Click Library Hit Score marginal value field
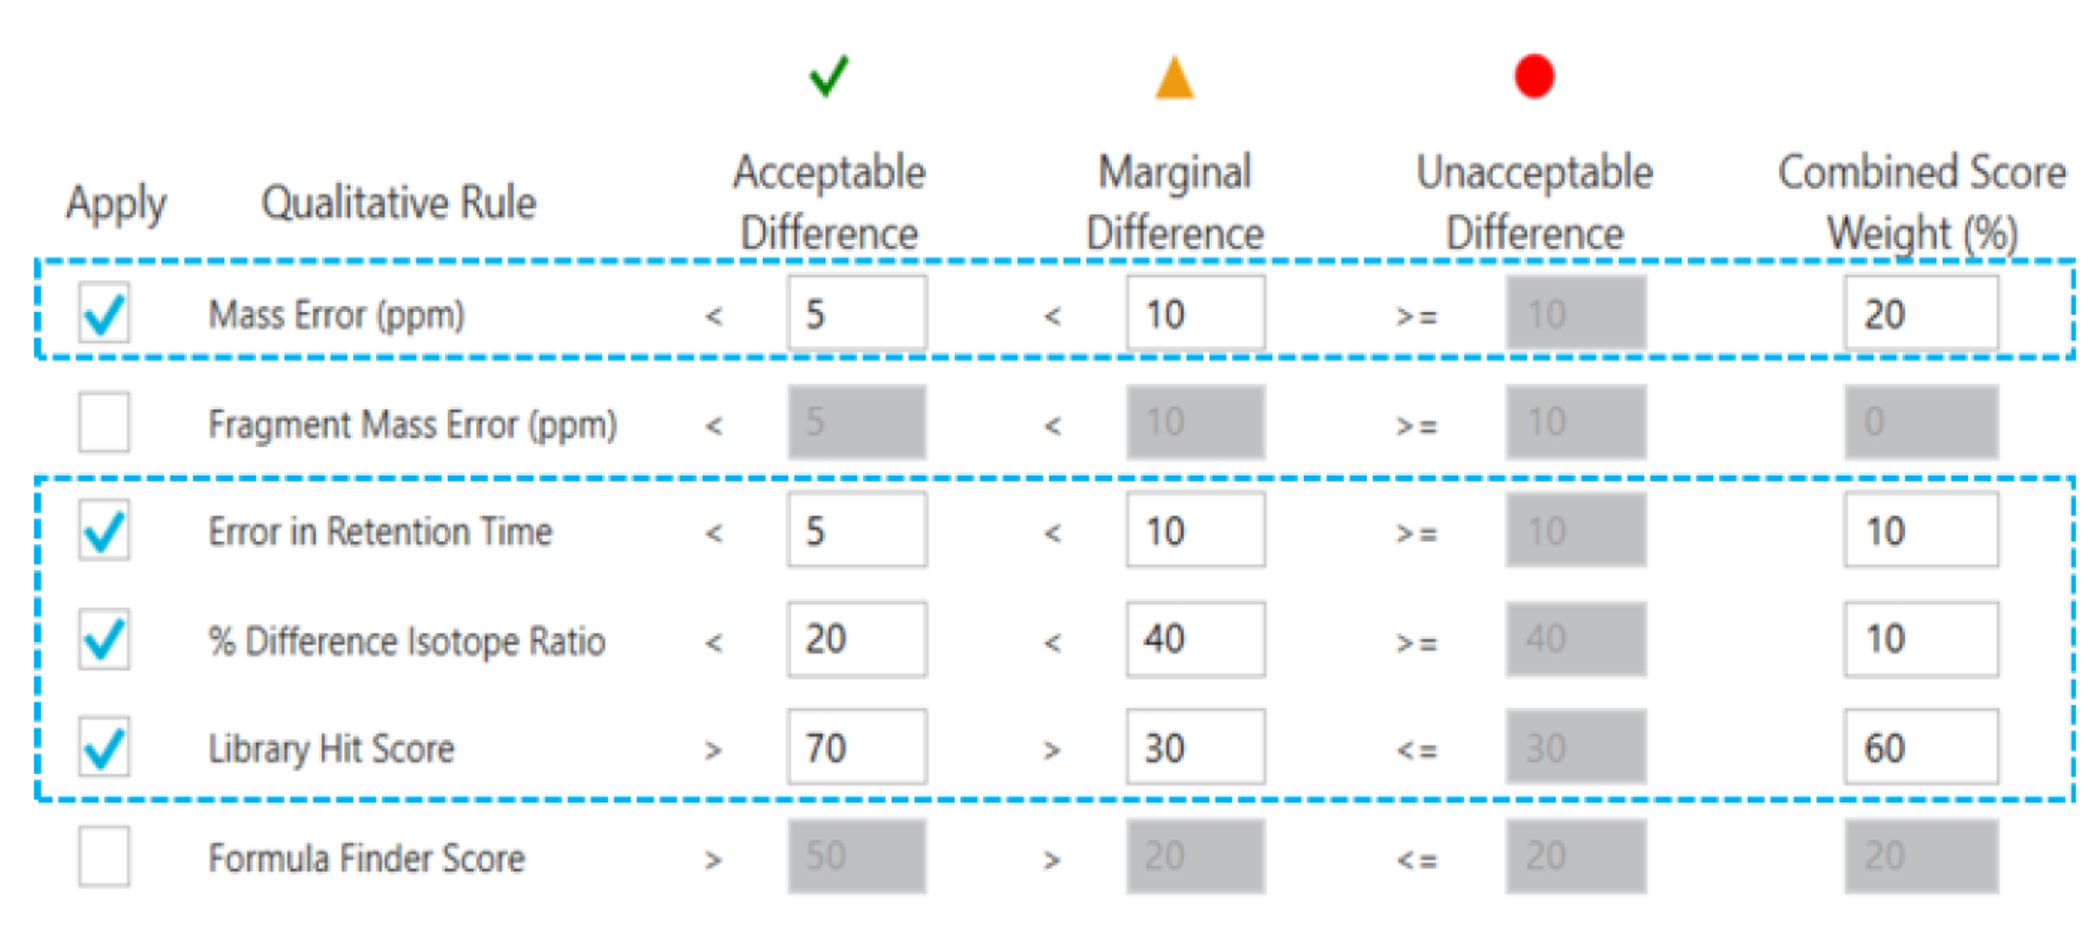This screenshot has width=2088, height=926. 1196,747
